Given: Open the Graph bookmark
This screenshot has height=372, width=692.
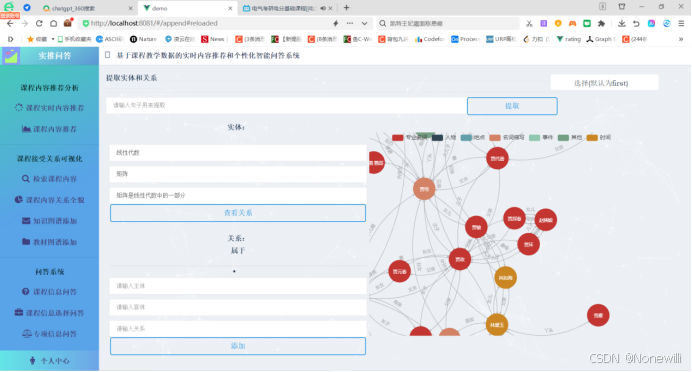Looking at the screenshot, I should (x=601, y=39).
